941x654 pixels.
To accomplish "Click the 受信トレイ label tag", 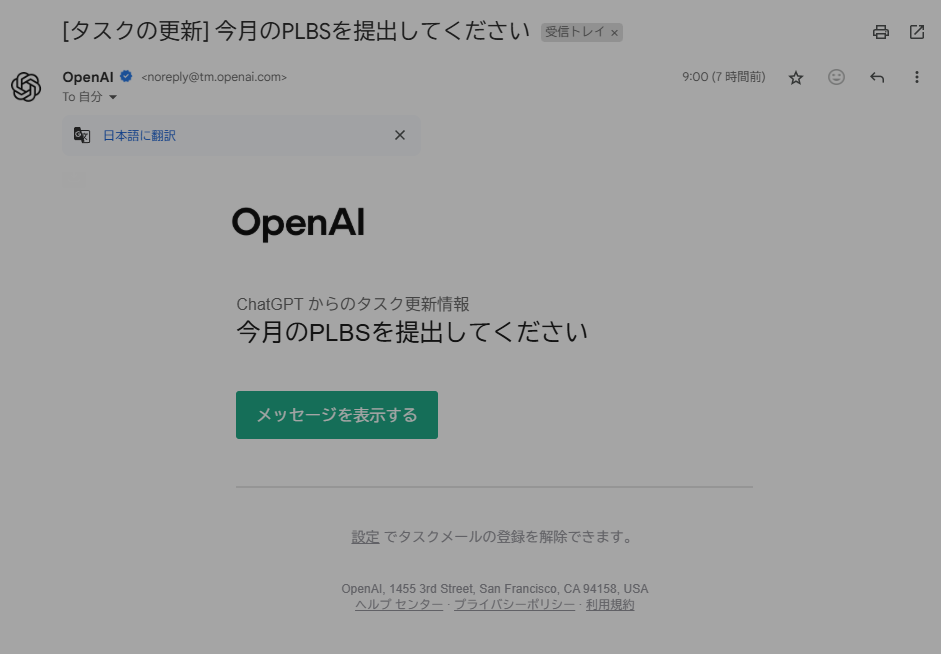I will 574,32.
